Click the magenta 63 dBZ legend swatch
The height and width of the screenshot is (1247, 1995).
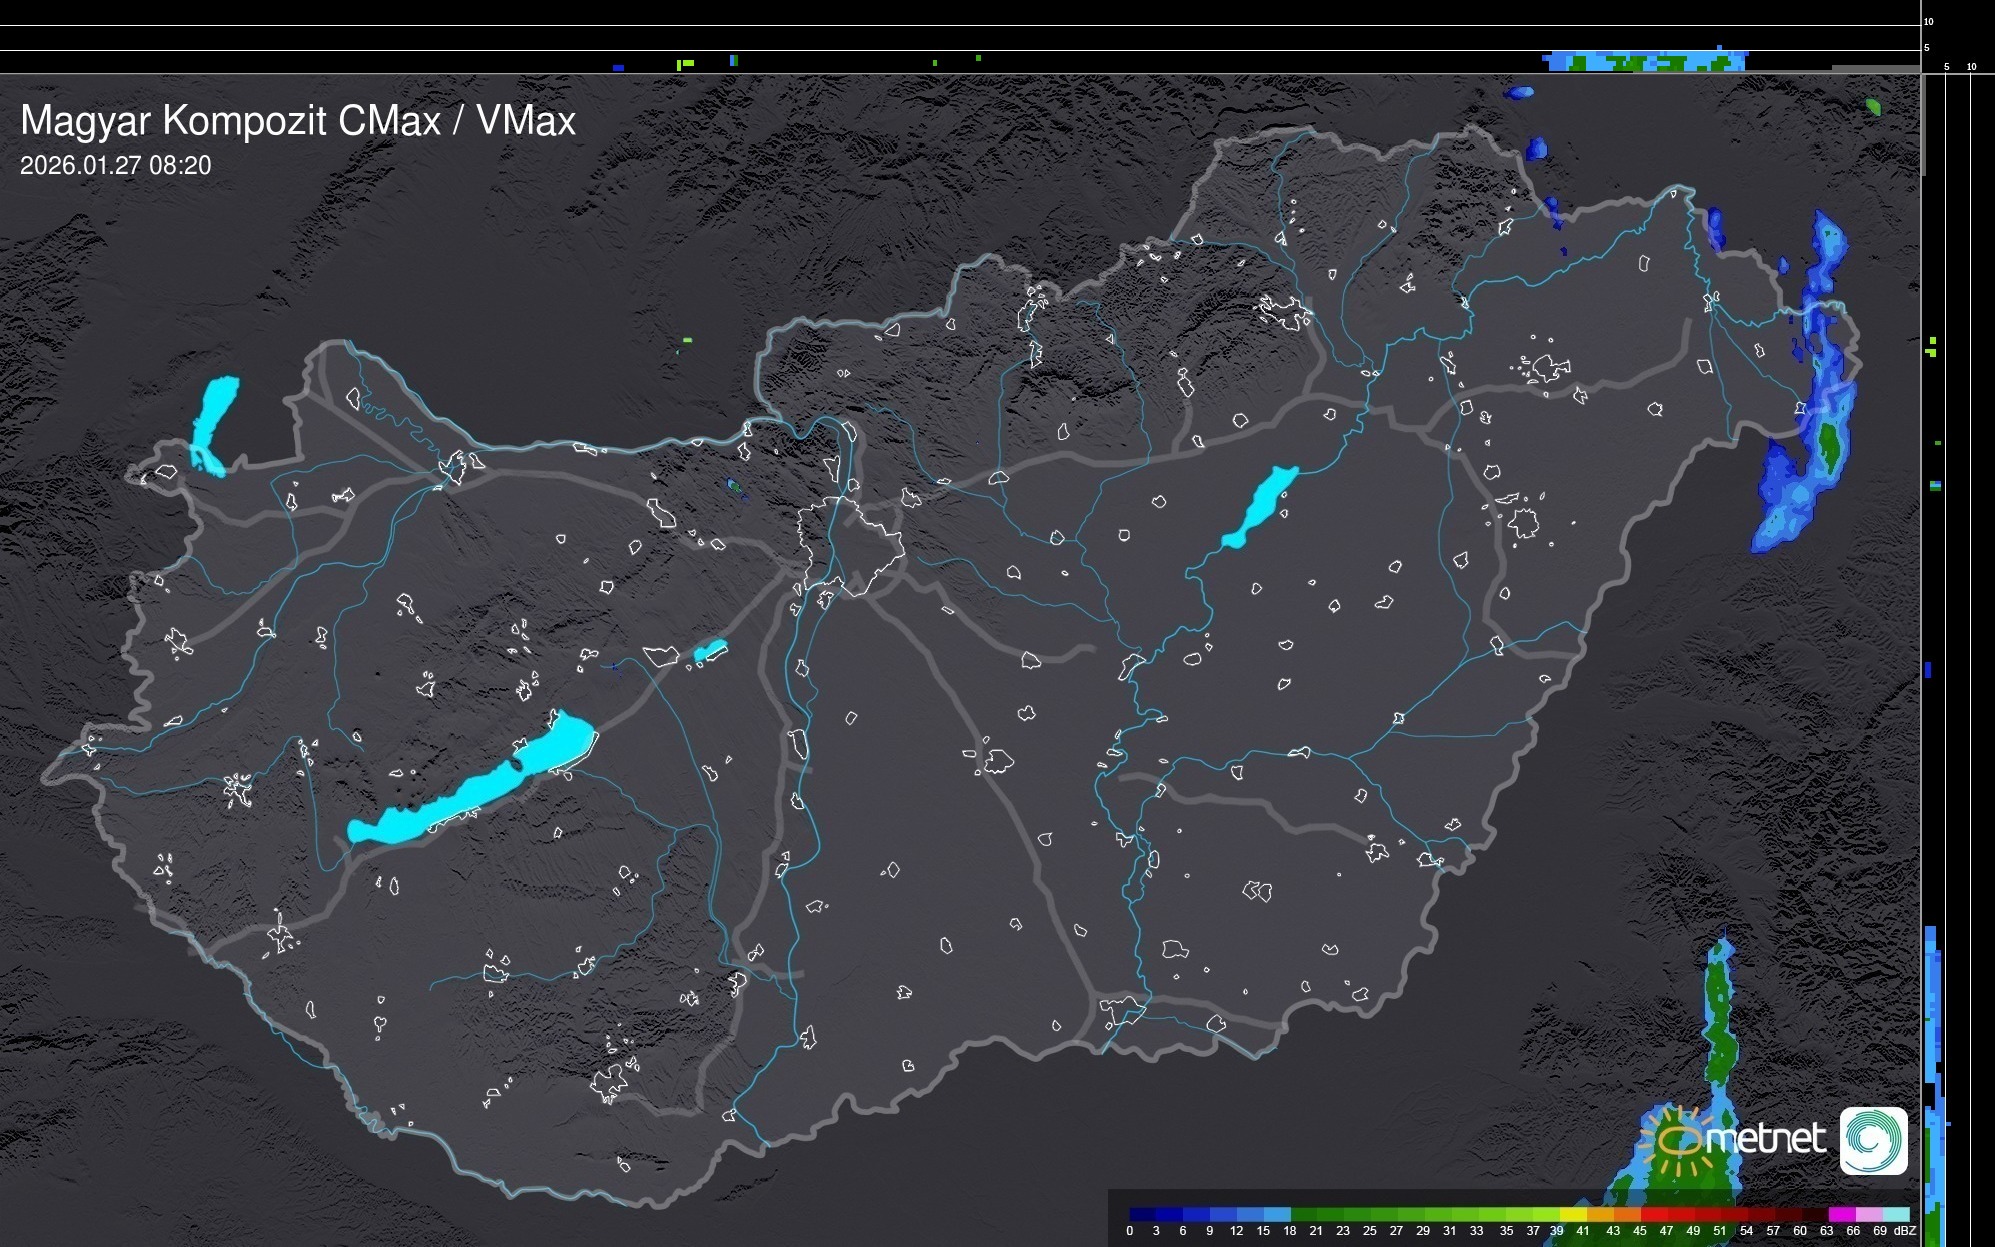[1840, 1214]
